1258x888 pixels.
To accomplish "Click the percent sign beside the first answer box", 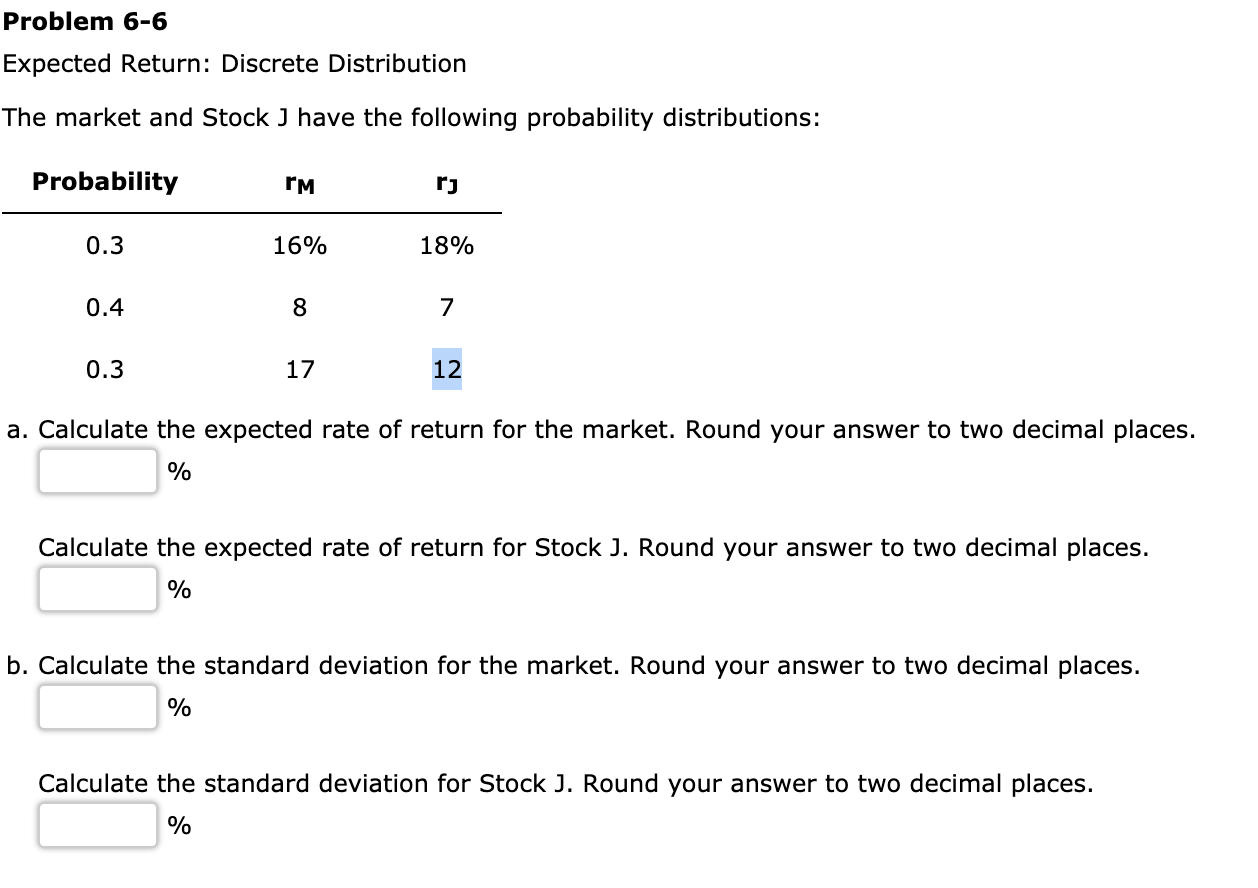I will (x=178, y=470).
